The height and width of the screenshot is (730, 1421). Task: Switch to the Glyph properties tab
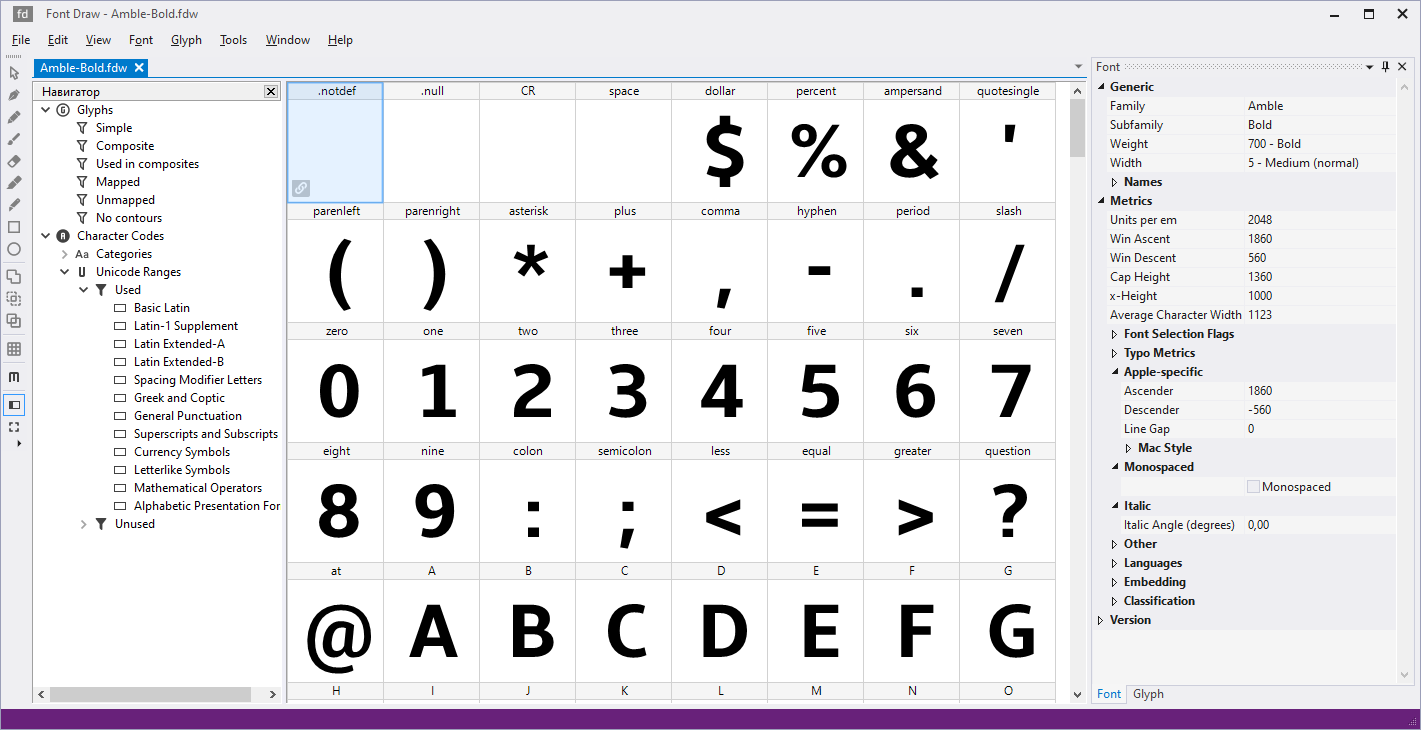(1148, 694)
